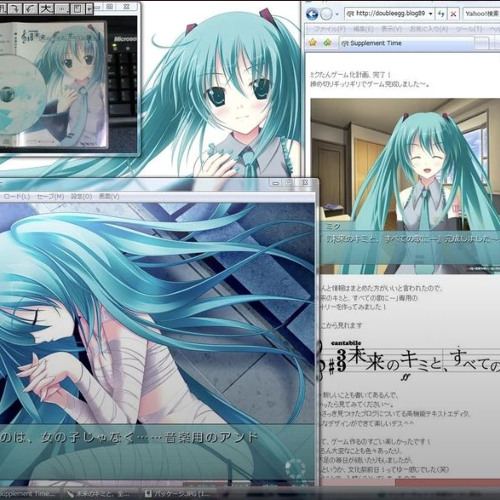Open the address bar URL history dropdown

pos(430,14)
